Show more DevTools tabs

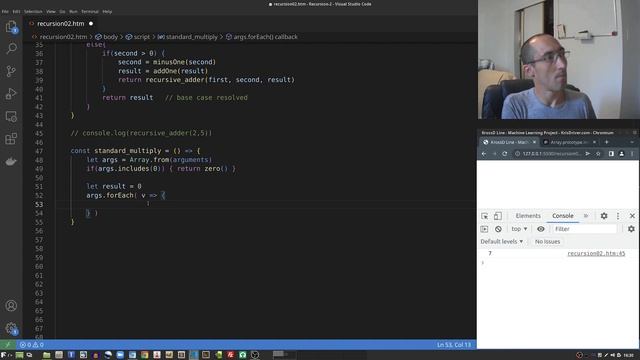pyautogui.click(x=586, y=216)
